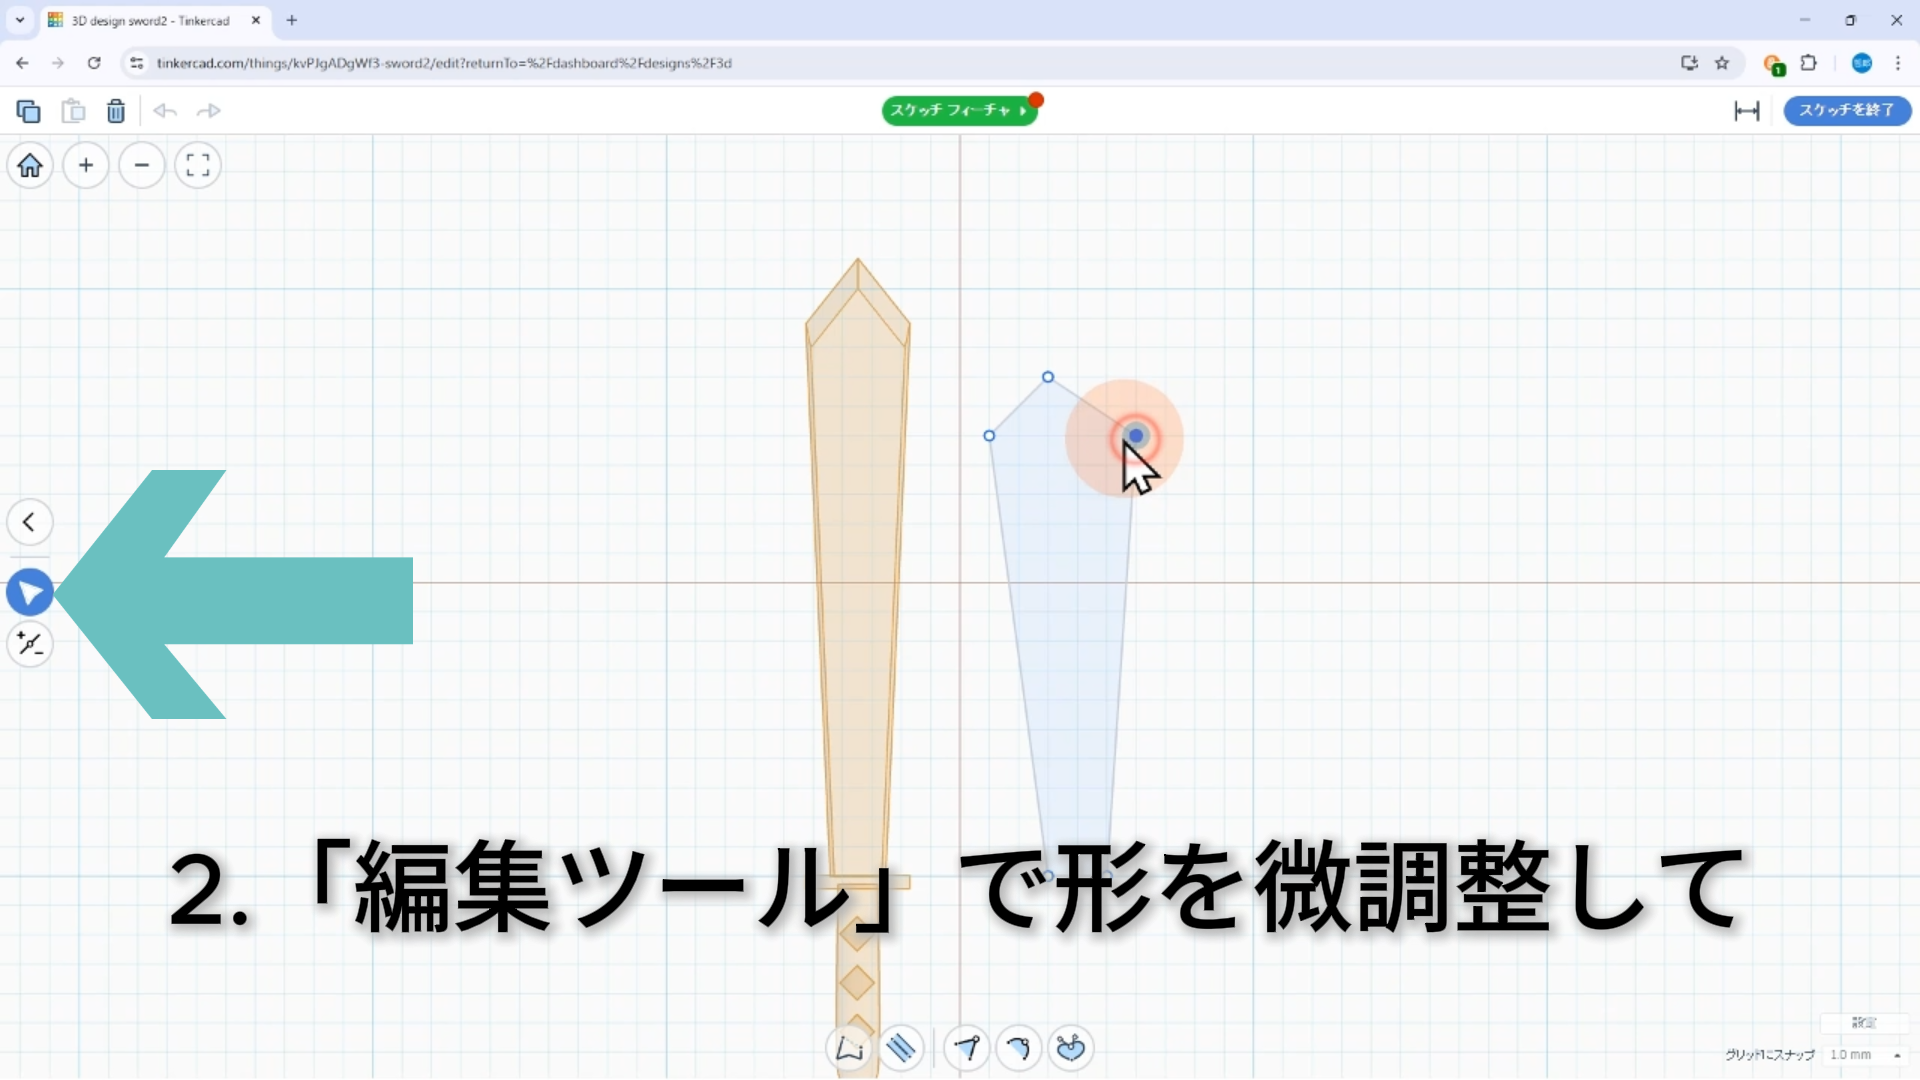Click スケッチを終了 to finish sketch
The height and width of the screenshot is (1080, 1920).
click(x=1846, y=110)
